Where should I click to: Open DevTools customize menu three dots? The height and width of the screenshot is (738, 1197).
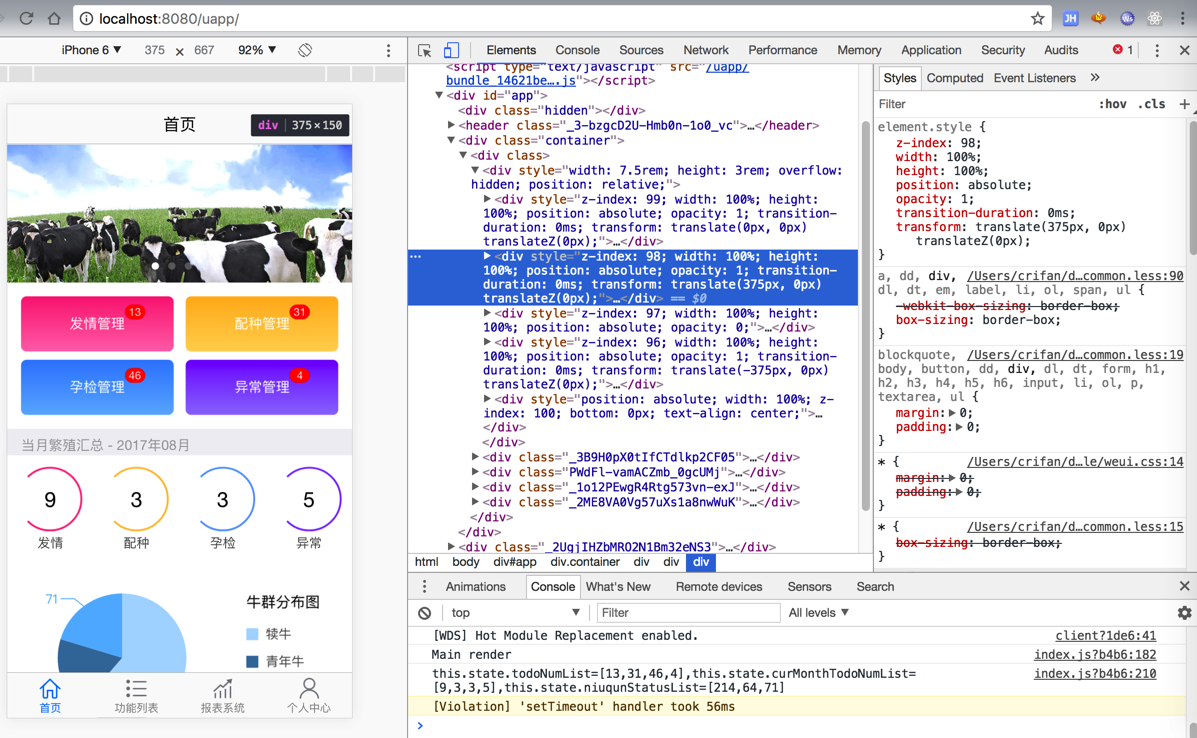click(1157, 50)
